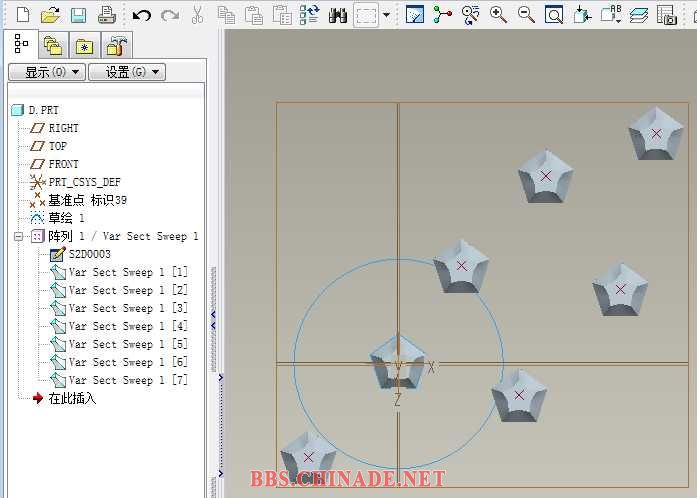Switch to the Favorites tab
The height and width of the screenshot is (498, 697).
tap(84, 45)
